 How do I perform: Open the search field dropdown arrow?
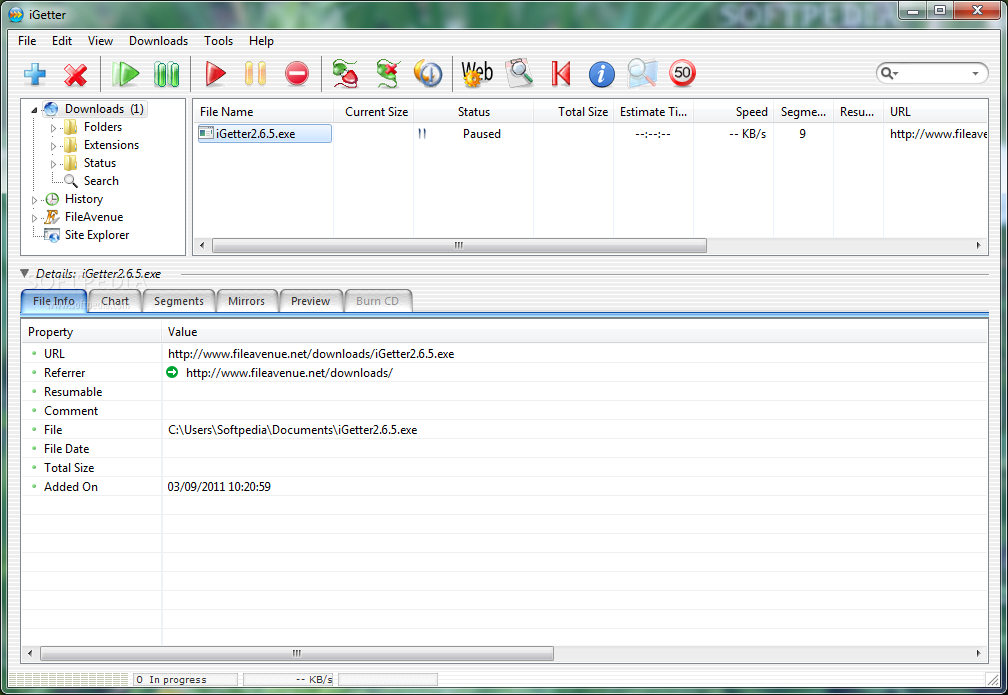click(975, 74)
